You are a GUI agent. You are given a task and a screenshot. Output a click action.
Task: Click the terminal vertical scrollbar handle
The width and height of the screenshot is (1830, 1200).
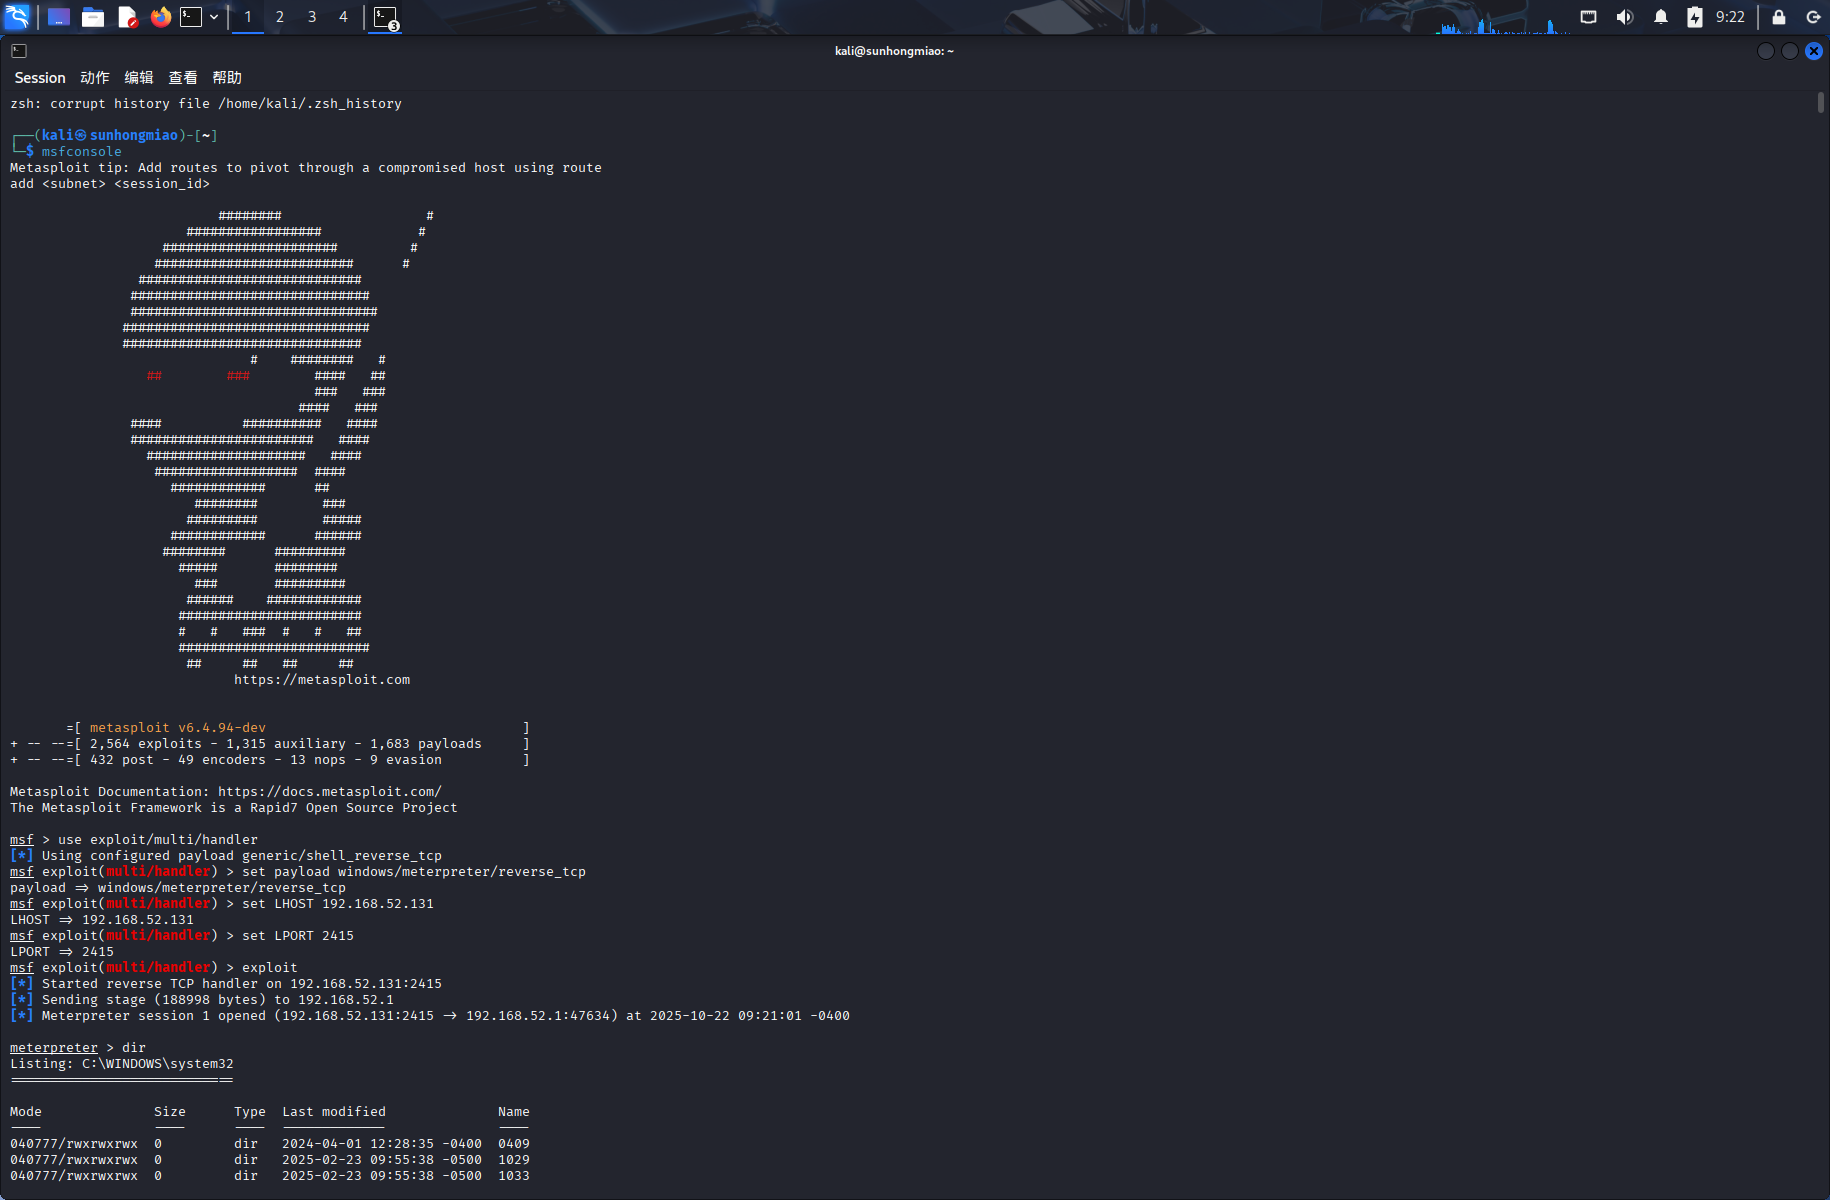tap(1821, 103)
